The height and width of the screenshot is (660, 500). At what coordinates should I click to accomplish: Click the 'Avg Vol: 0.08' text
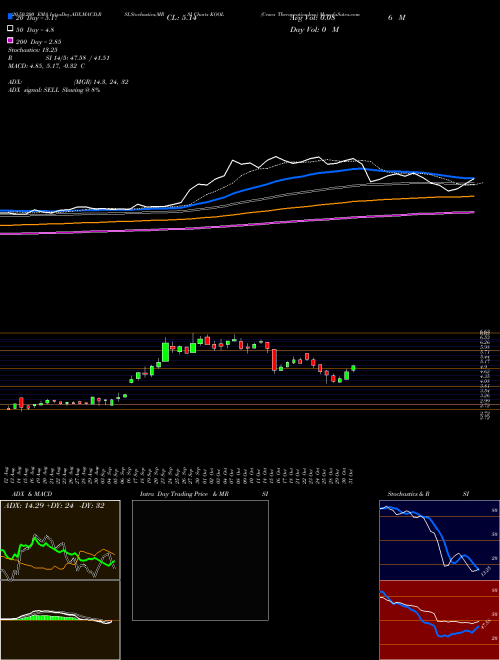coord(311,18)
